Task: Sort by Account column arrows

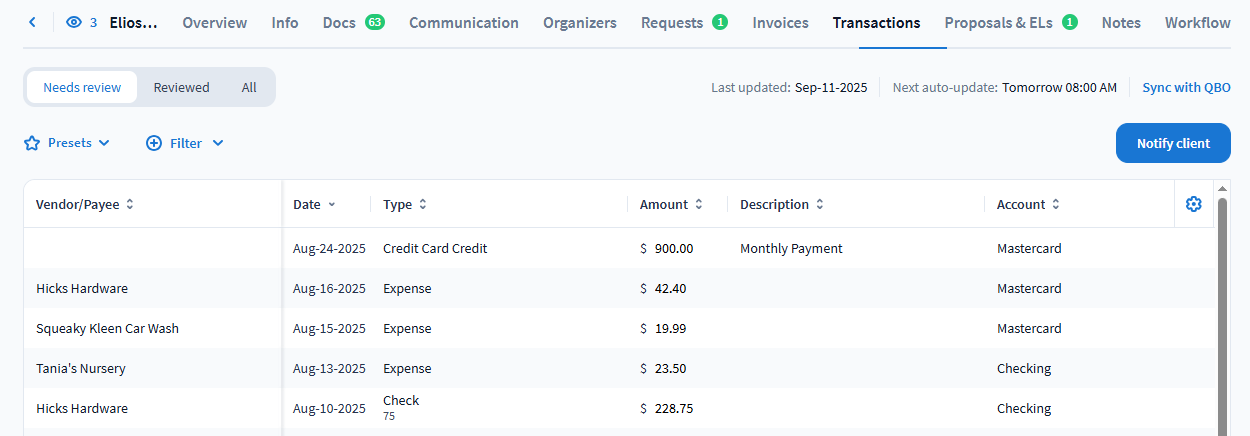Action: pos(1056,204)
